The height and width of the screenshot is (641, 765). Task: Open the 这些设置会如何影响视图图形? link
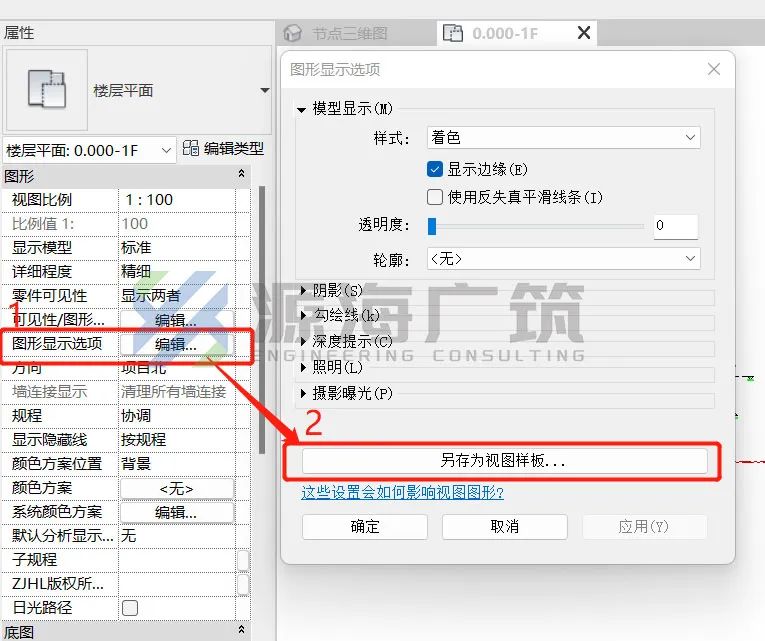(403, 492)
